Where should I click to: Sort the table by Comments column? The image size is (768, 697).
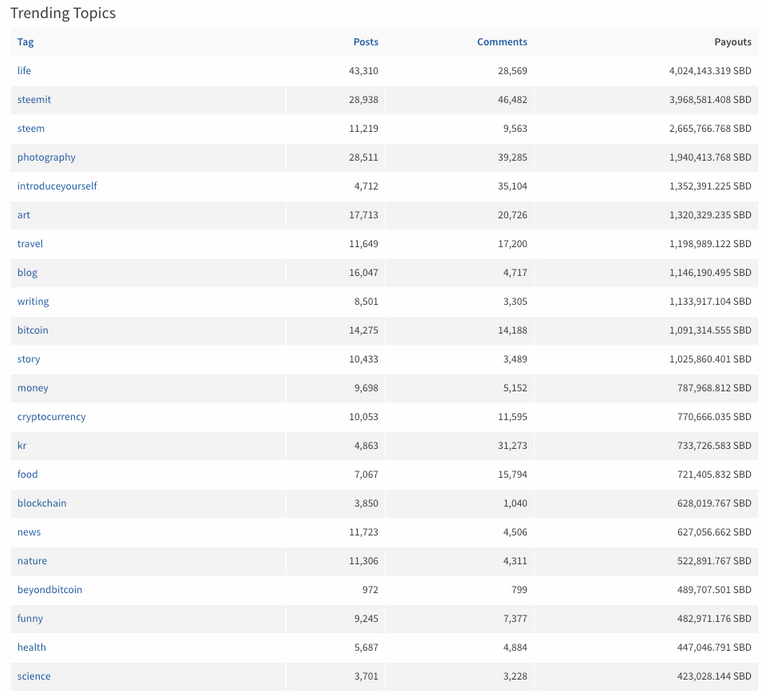(502, 42)
